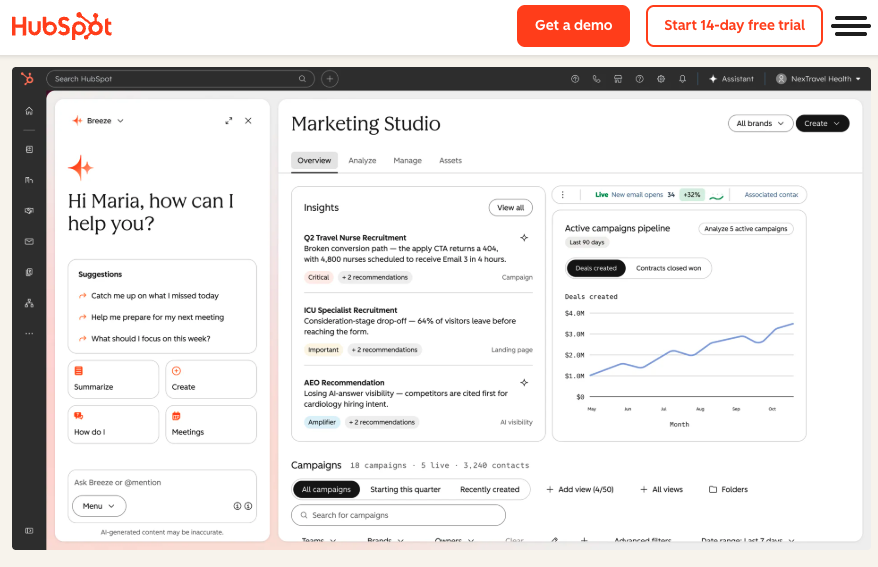Switch to the Assets tab
878x567 pixels.
tap(450, 161)
